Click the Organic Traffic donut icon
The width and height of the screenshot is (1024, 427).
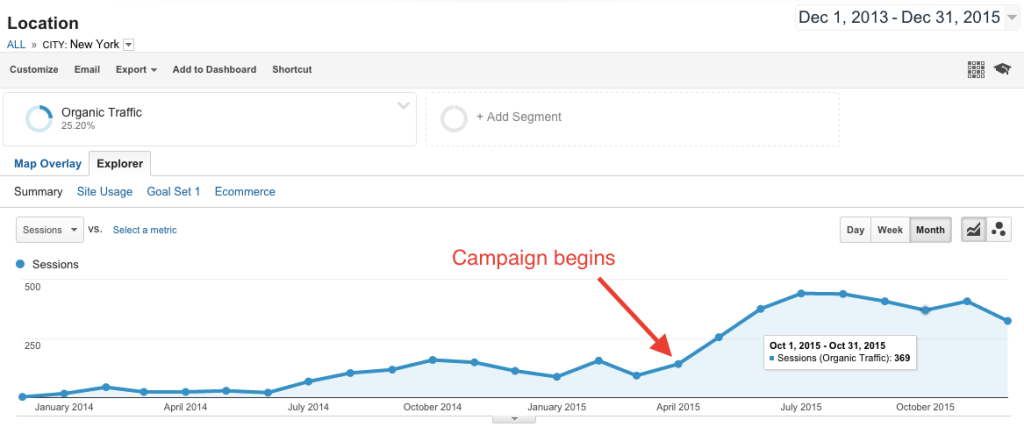coord(39,118)
